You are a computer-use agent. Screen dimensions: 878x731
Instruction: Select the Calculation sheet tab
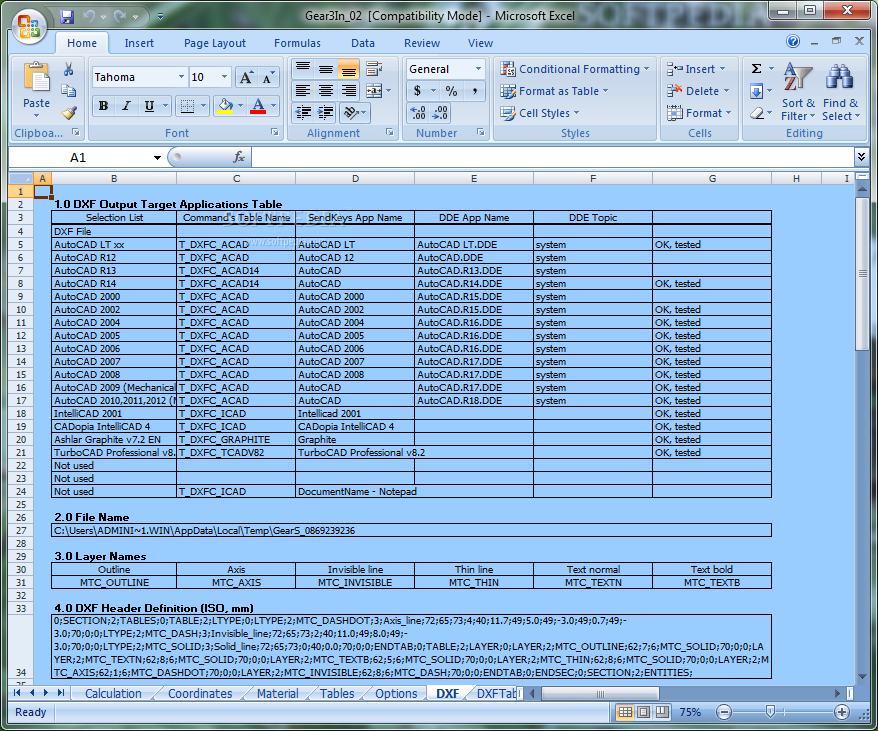click(113, 693)
